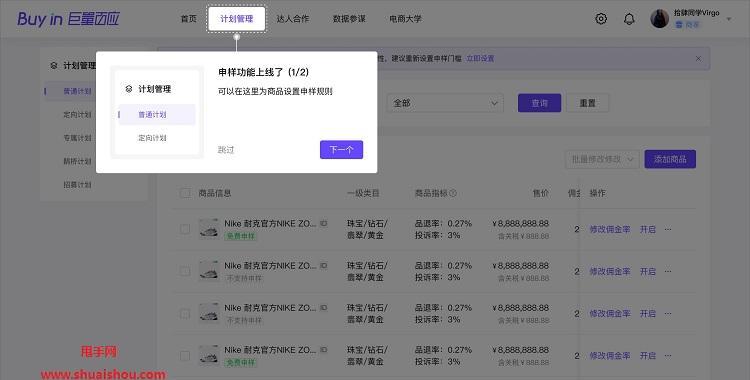Click the sidebar 计划管理 header icon

click(54, 66)
